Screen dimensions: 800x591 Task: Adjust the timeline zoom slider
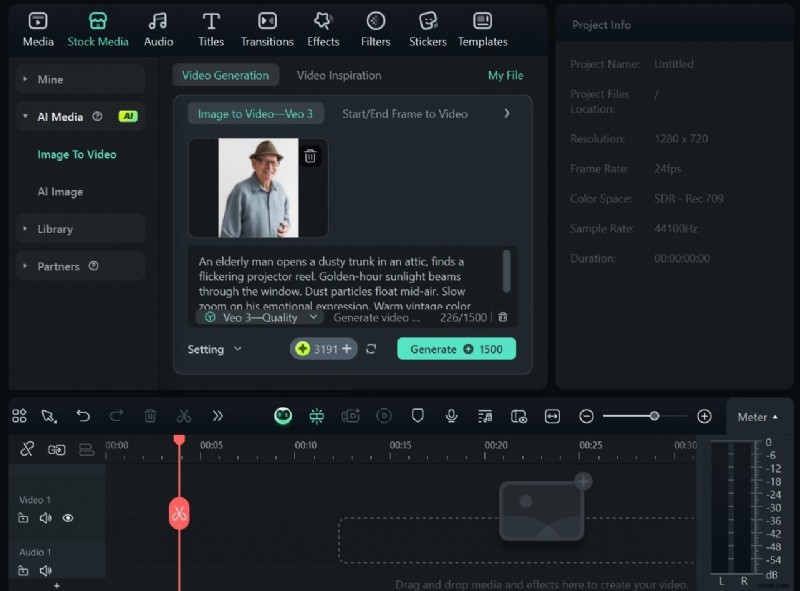655,416
